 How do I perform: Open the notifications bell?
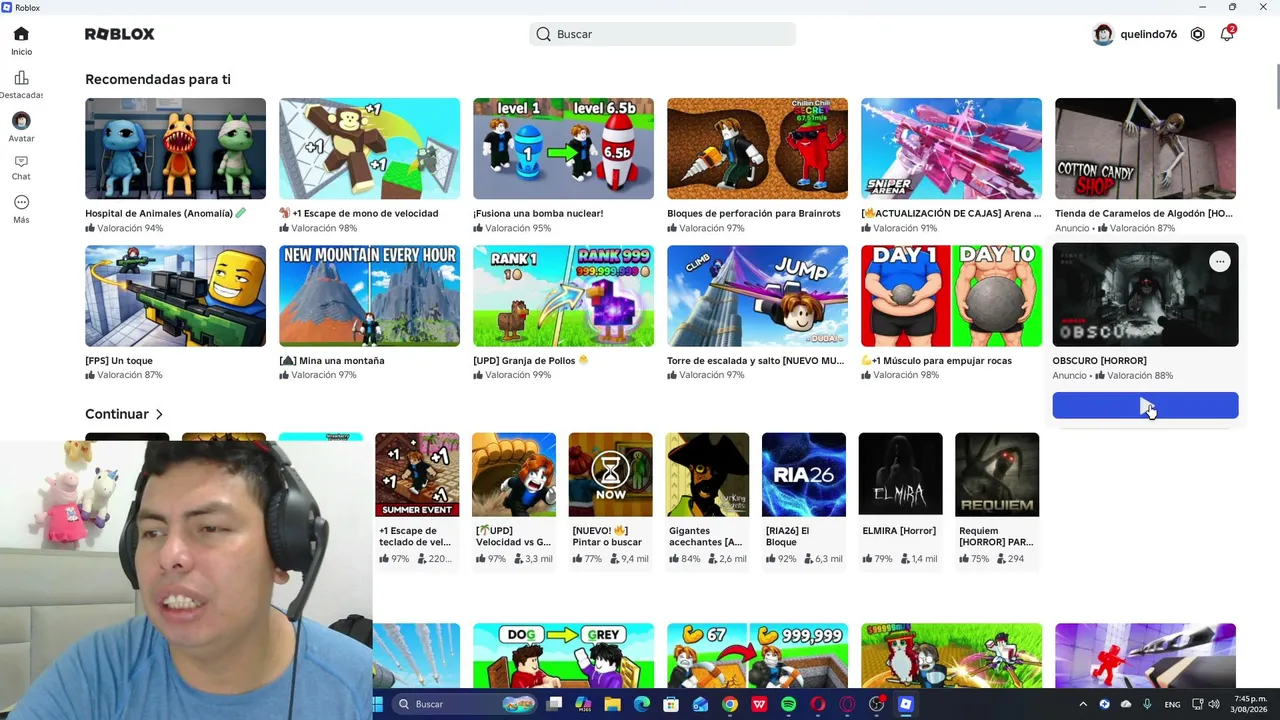1227,34
